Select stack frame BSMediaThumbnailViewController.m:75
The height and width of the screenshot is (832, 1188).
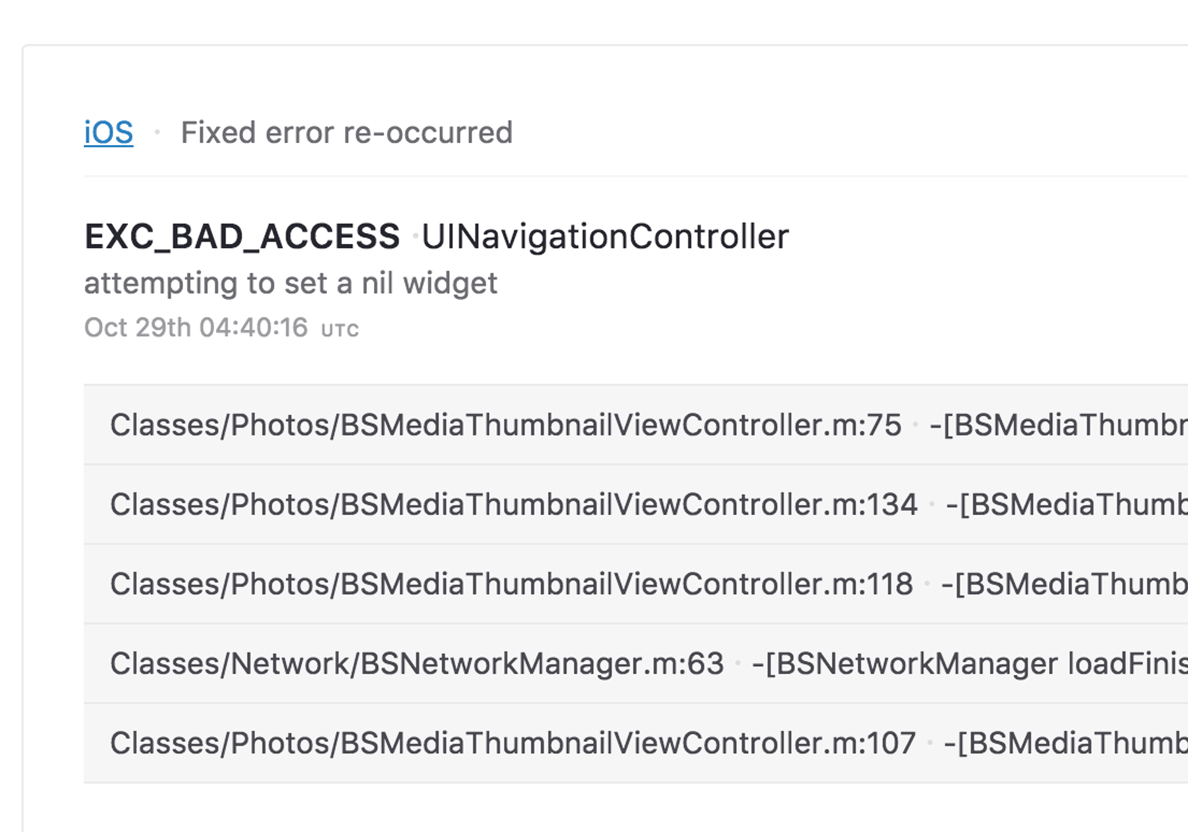(x=636, y=424)
